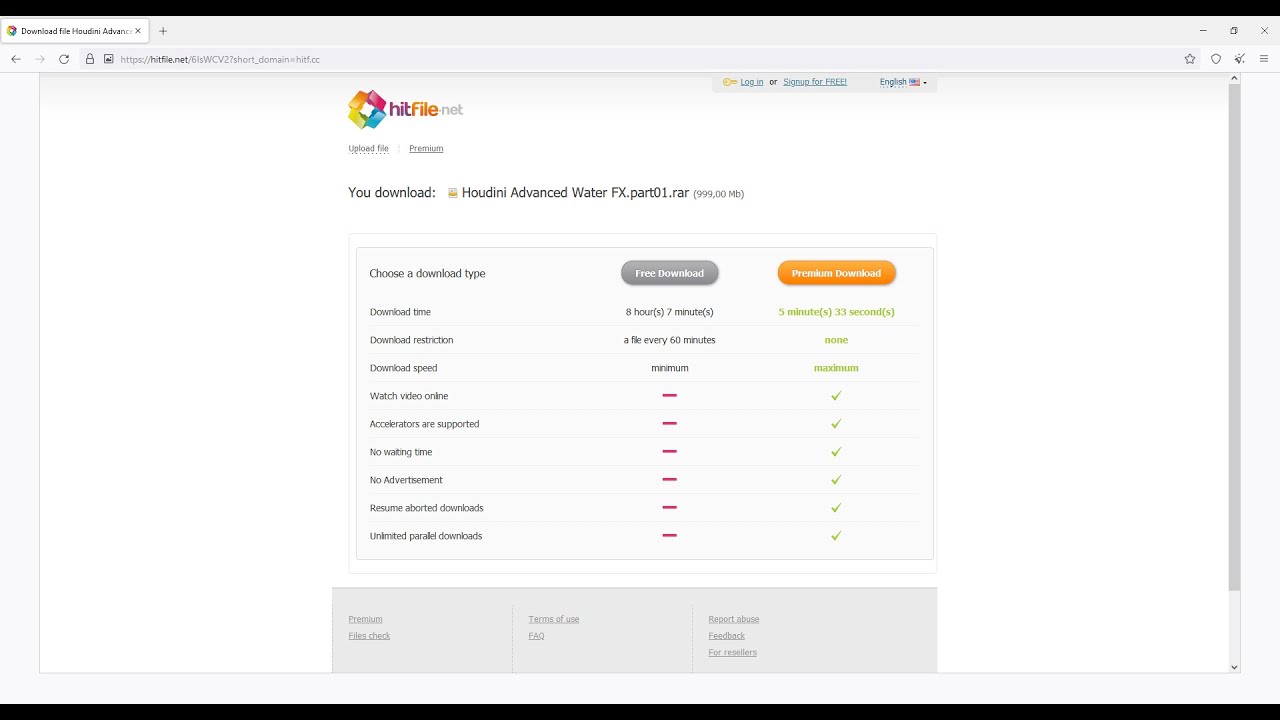This screenshot has width=1280, height=720.
Task: Click the key icon beside Log in
Action: coord(730,82)
